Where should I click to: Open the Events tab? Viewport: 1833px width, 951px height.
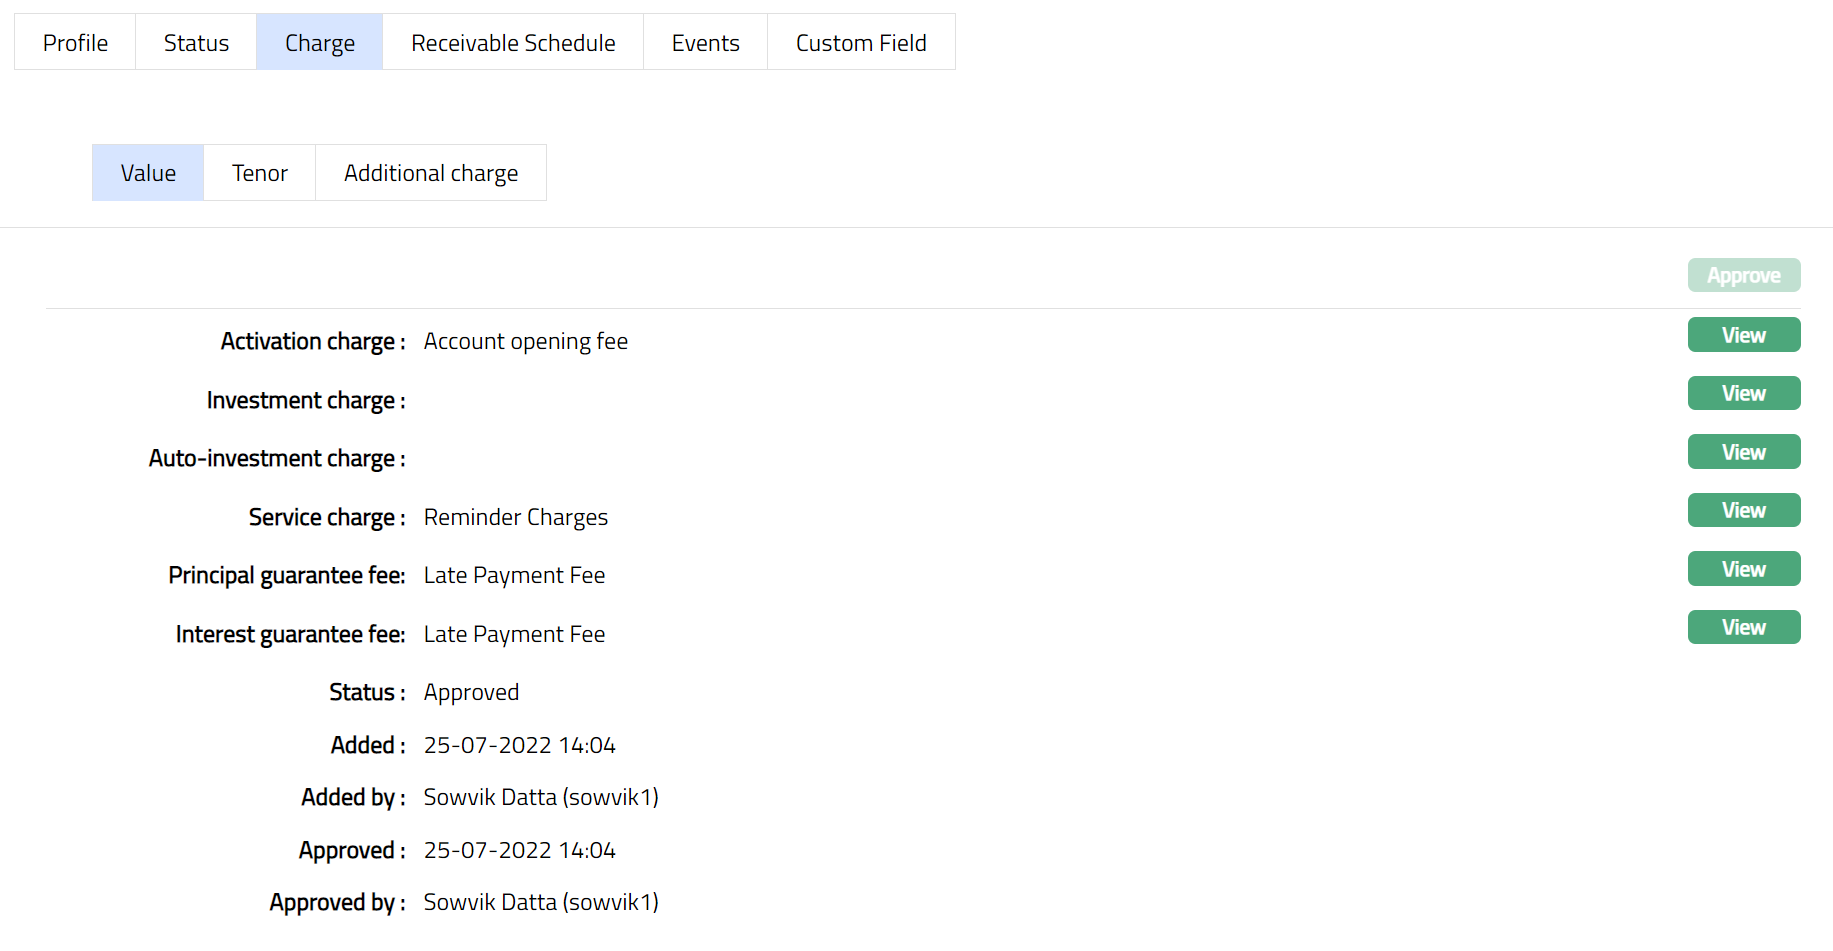tap(705, 43)
